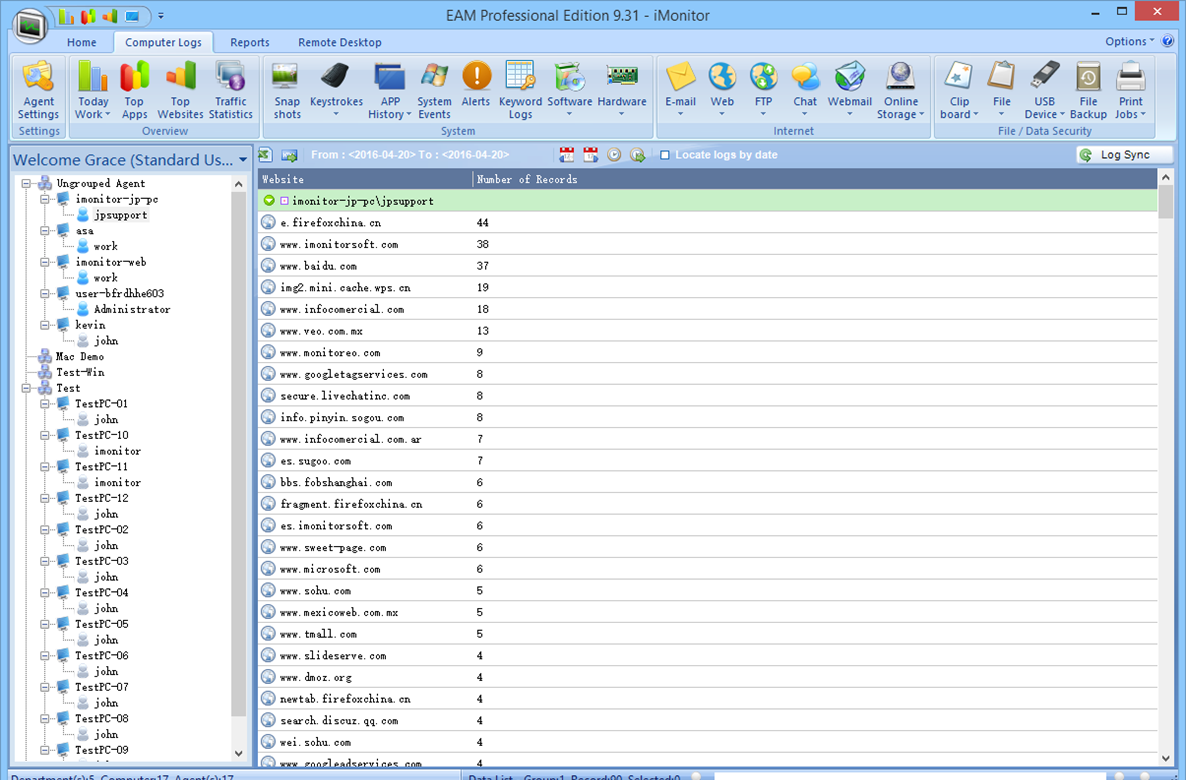Switch to the Remote Desktop tab
This screenshot has height=780, width=1186.
pos(340,42)
